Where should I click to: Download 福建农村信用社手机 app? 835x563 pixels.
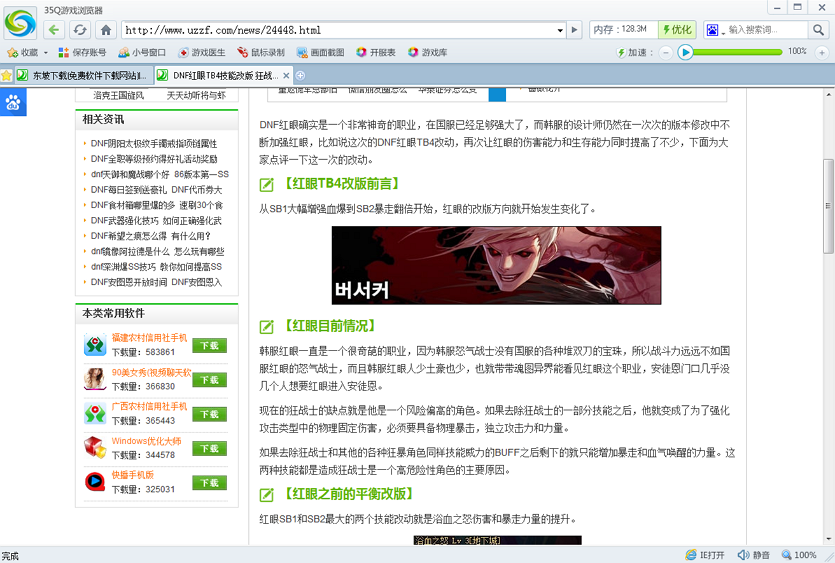tap(209, 345)
